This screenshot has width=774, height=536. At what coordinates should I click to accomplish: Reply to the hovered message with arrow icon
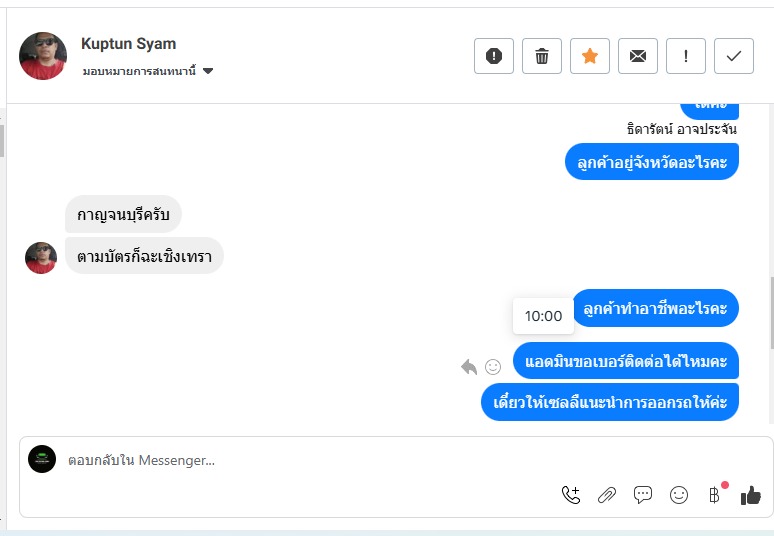[469, 367]
